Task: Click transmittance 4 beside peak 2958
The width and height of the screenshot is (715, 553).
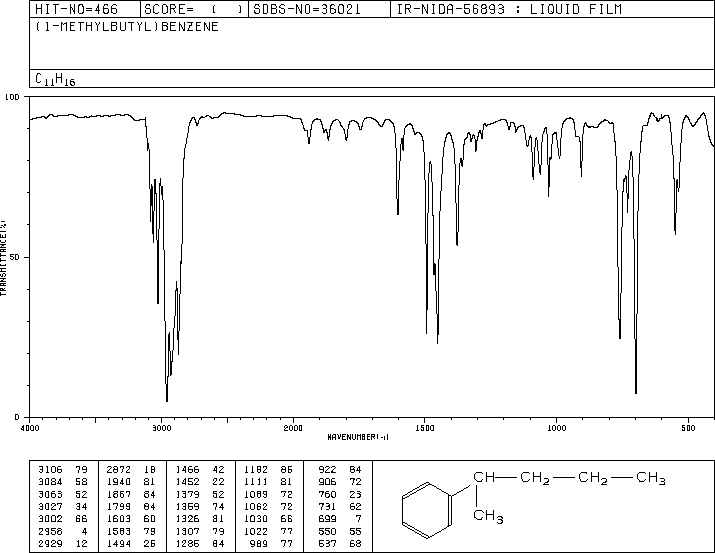Action: (84, 531)
